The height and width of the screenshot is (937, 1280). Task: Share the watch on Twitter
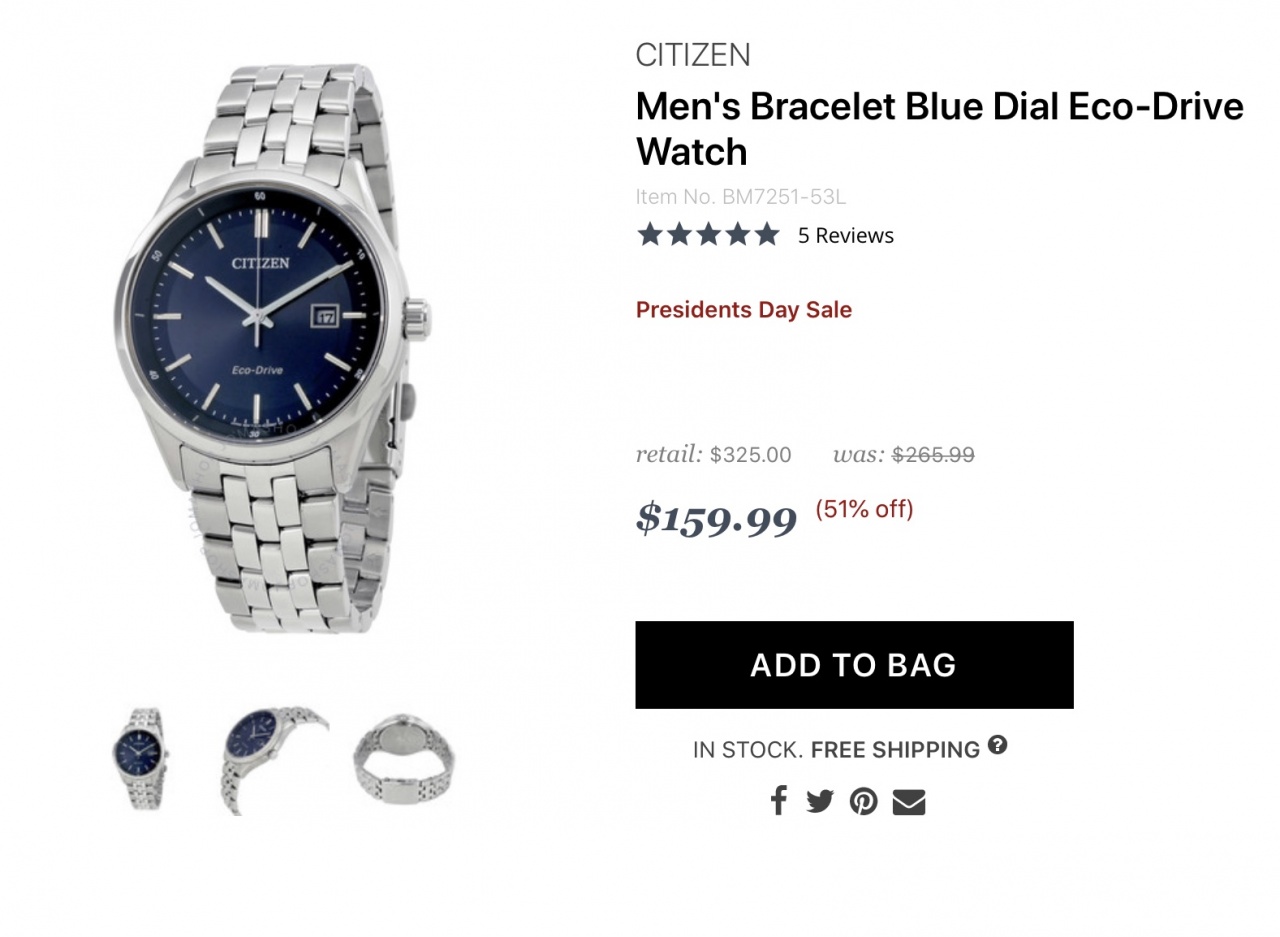pos(820,801)
